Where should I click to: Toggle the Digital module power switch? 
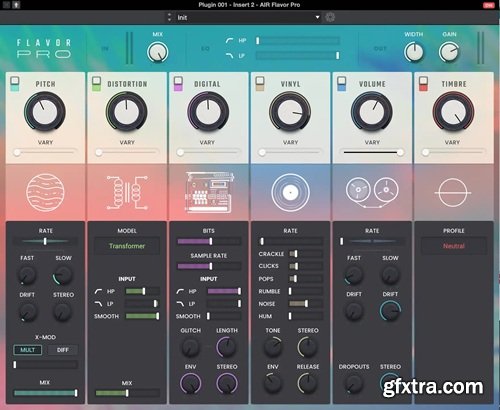[x=178, y=84]
